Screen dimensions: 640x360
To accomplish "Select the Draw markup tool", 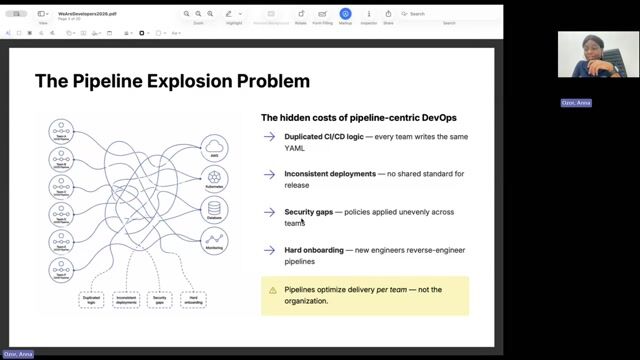I will [x=52, y=33].
